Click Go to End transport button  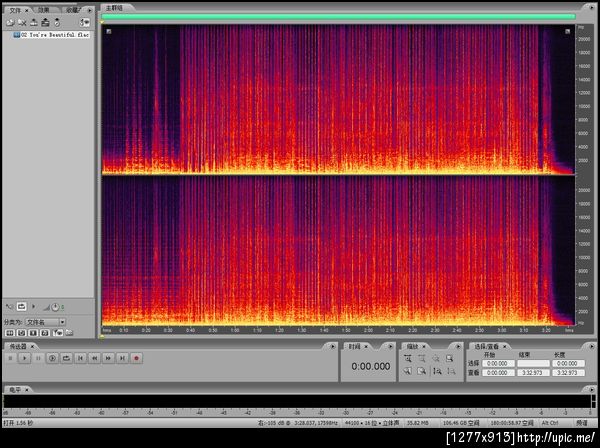122,358
